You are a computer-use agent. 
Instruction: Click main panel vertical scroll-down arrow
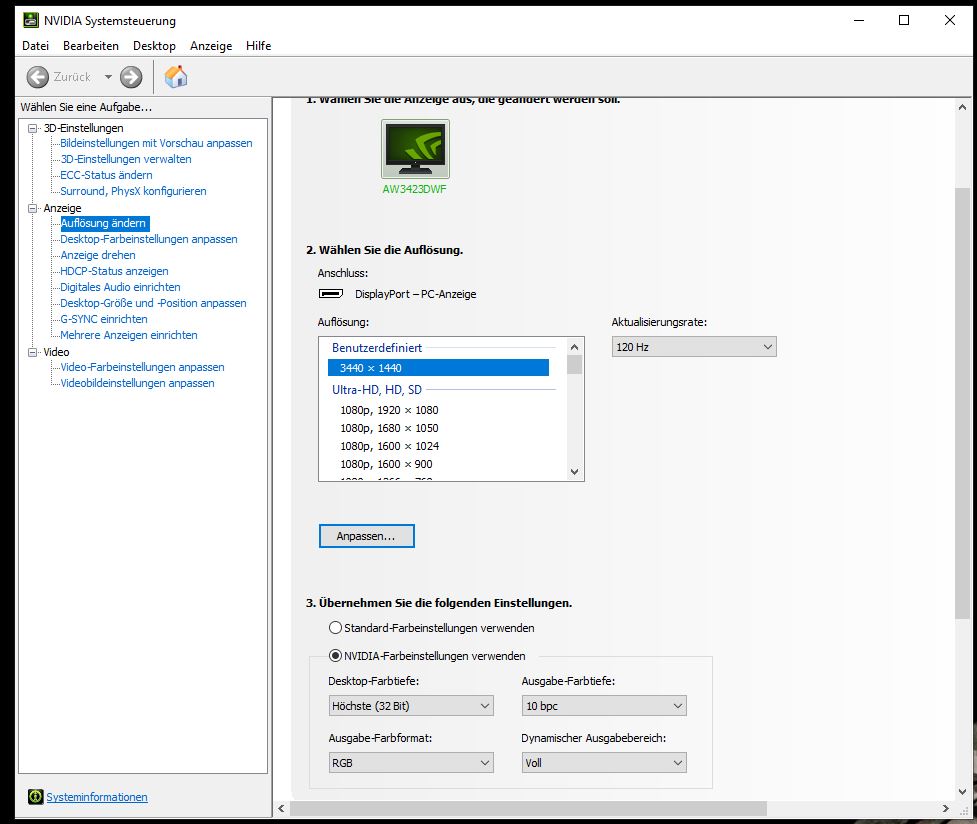(963, 792)
